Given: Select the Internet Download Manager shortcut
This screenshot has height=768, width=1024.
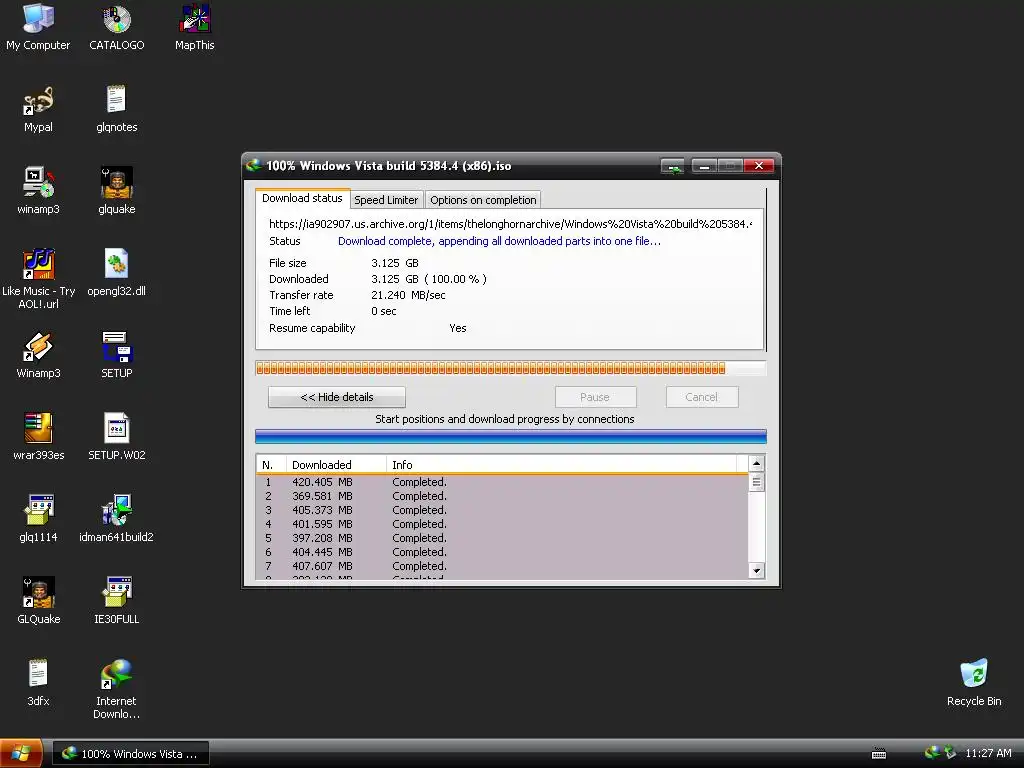Looking at the screenshot, I should [116, 689].
